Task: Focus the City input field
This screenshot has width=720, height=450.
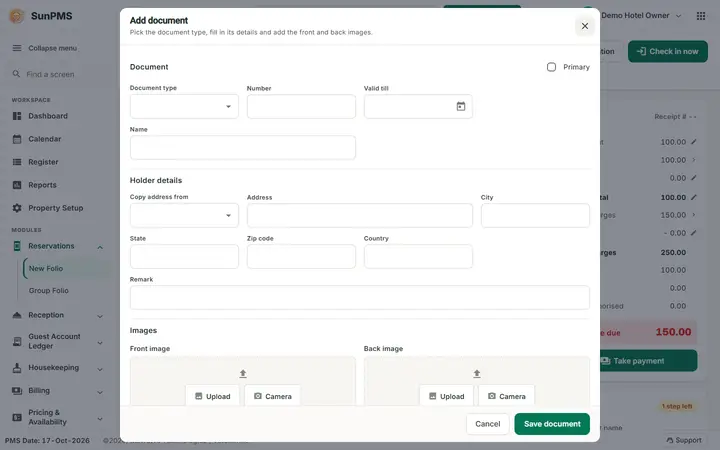Action: [x=535, y=215]
